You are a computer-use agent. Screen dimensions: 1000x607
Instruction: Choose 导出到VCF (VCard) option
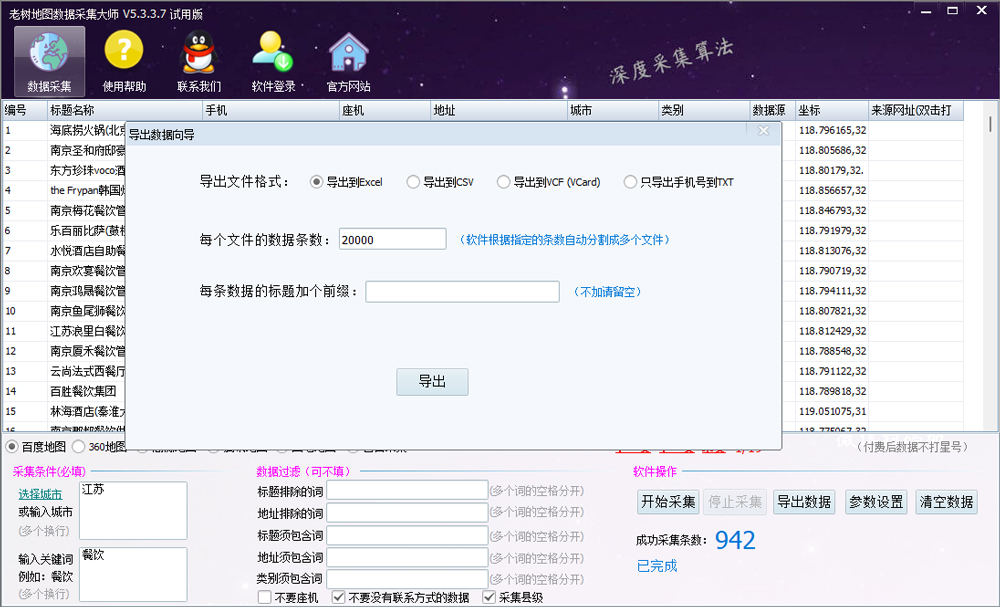[x=503, y=182]
